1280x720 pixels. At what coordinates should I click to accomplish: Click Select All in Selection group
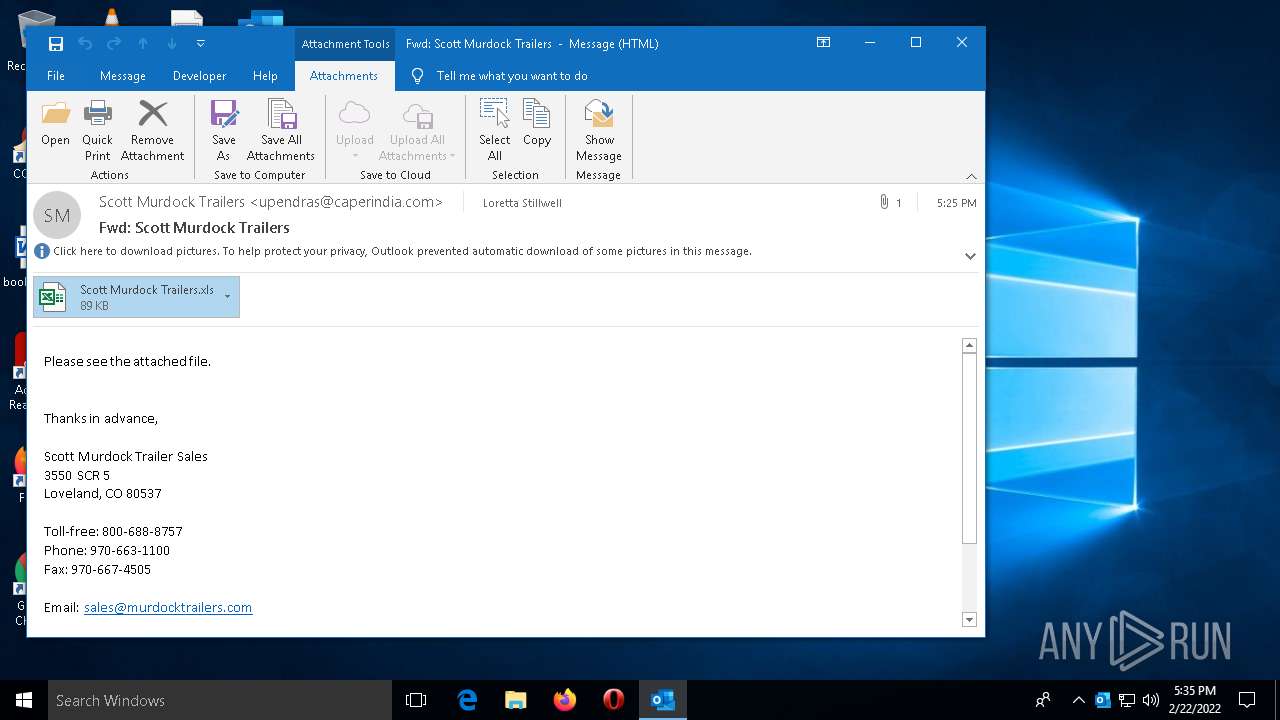tap(495, 130)
